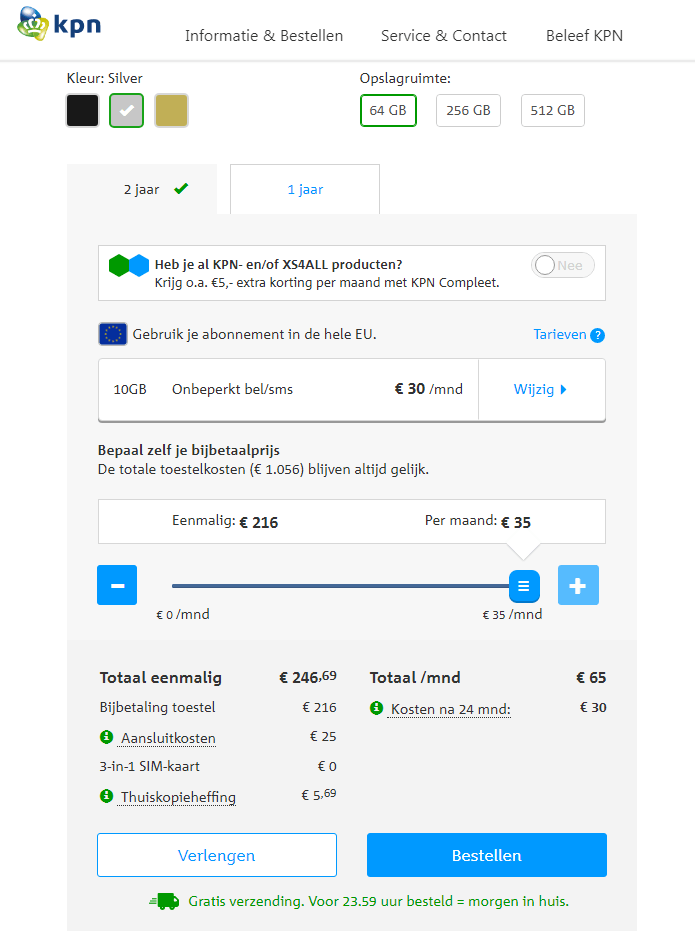Click the Totaal /mnd € 65 value
The height and width of the screenshot is (945, 695).
pos(591,677)
